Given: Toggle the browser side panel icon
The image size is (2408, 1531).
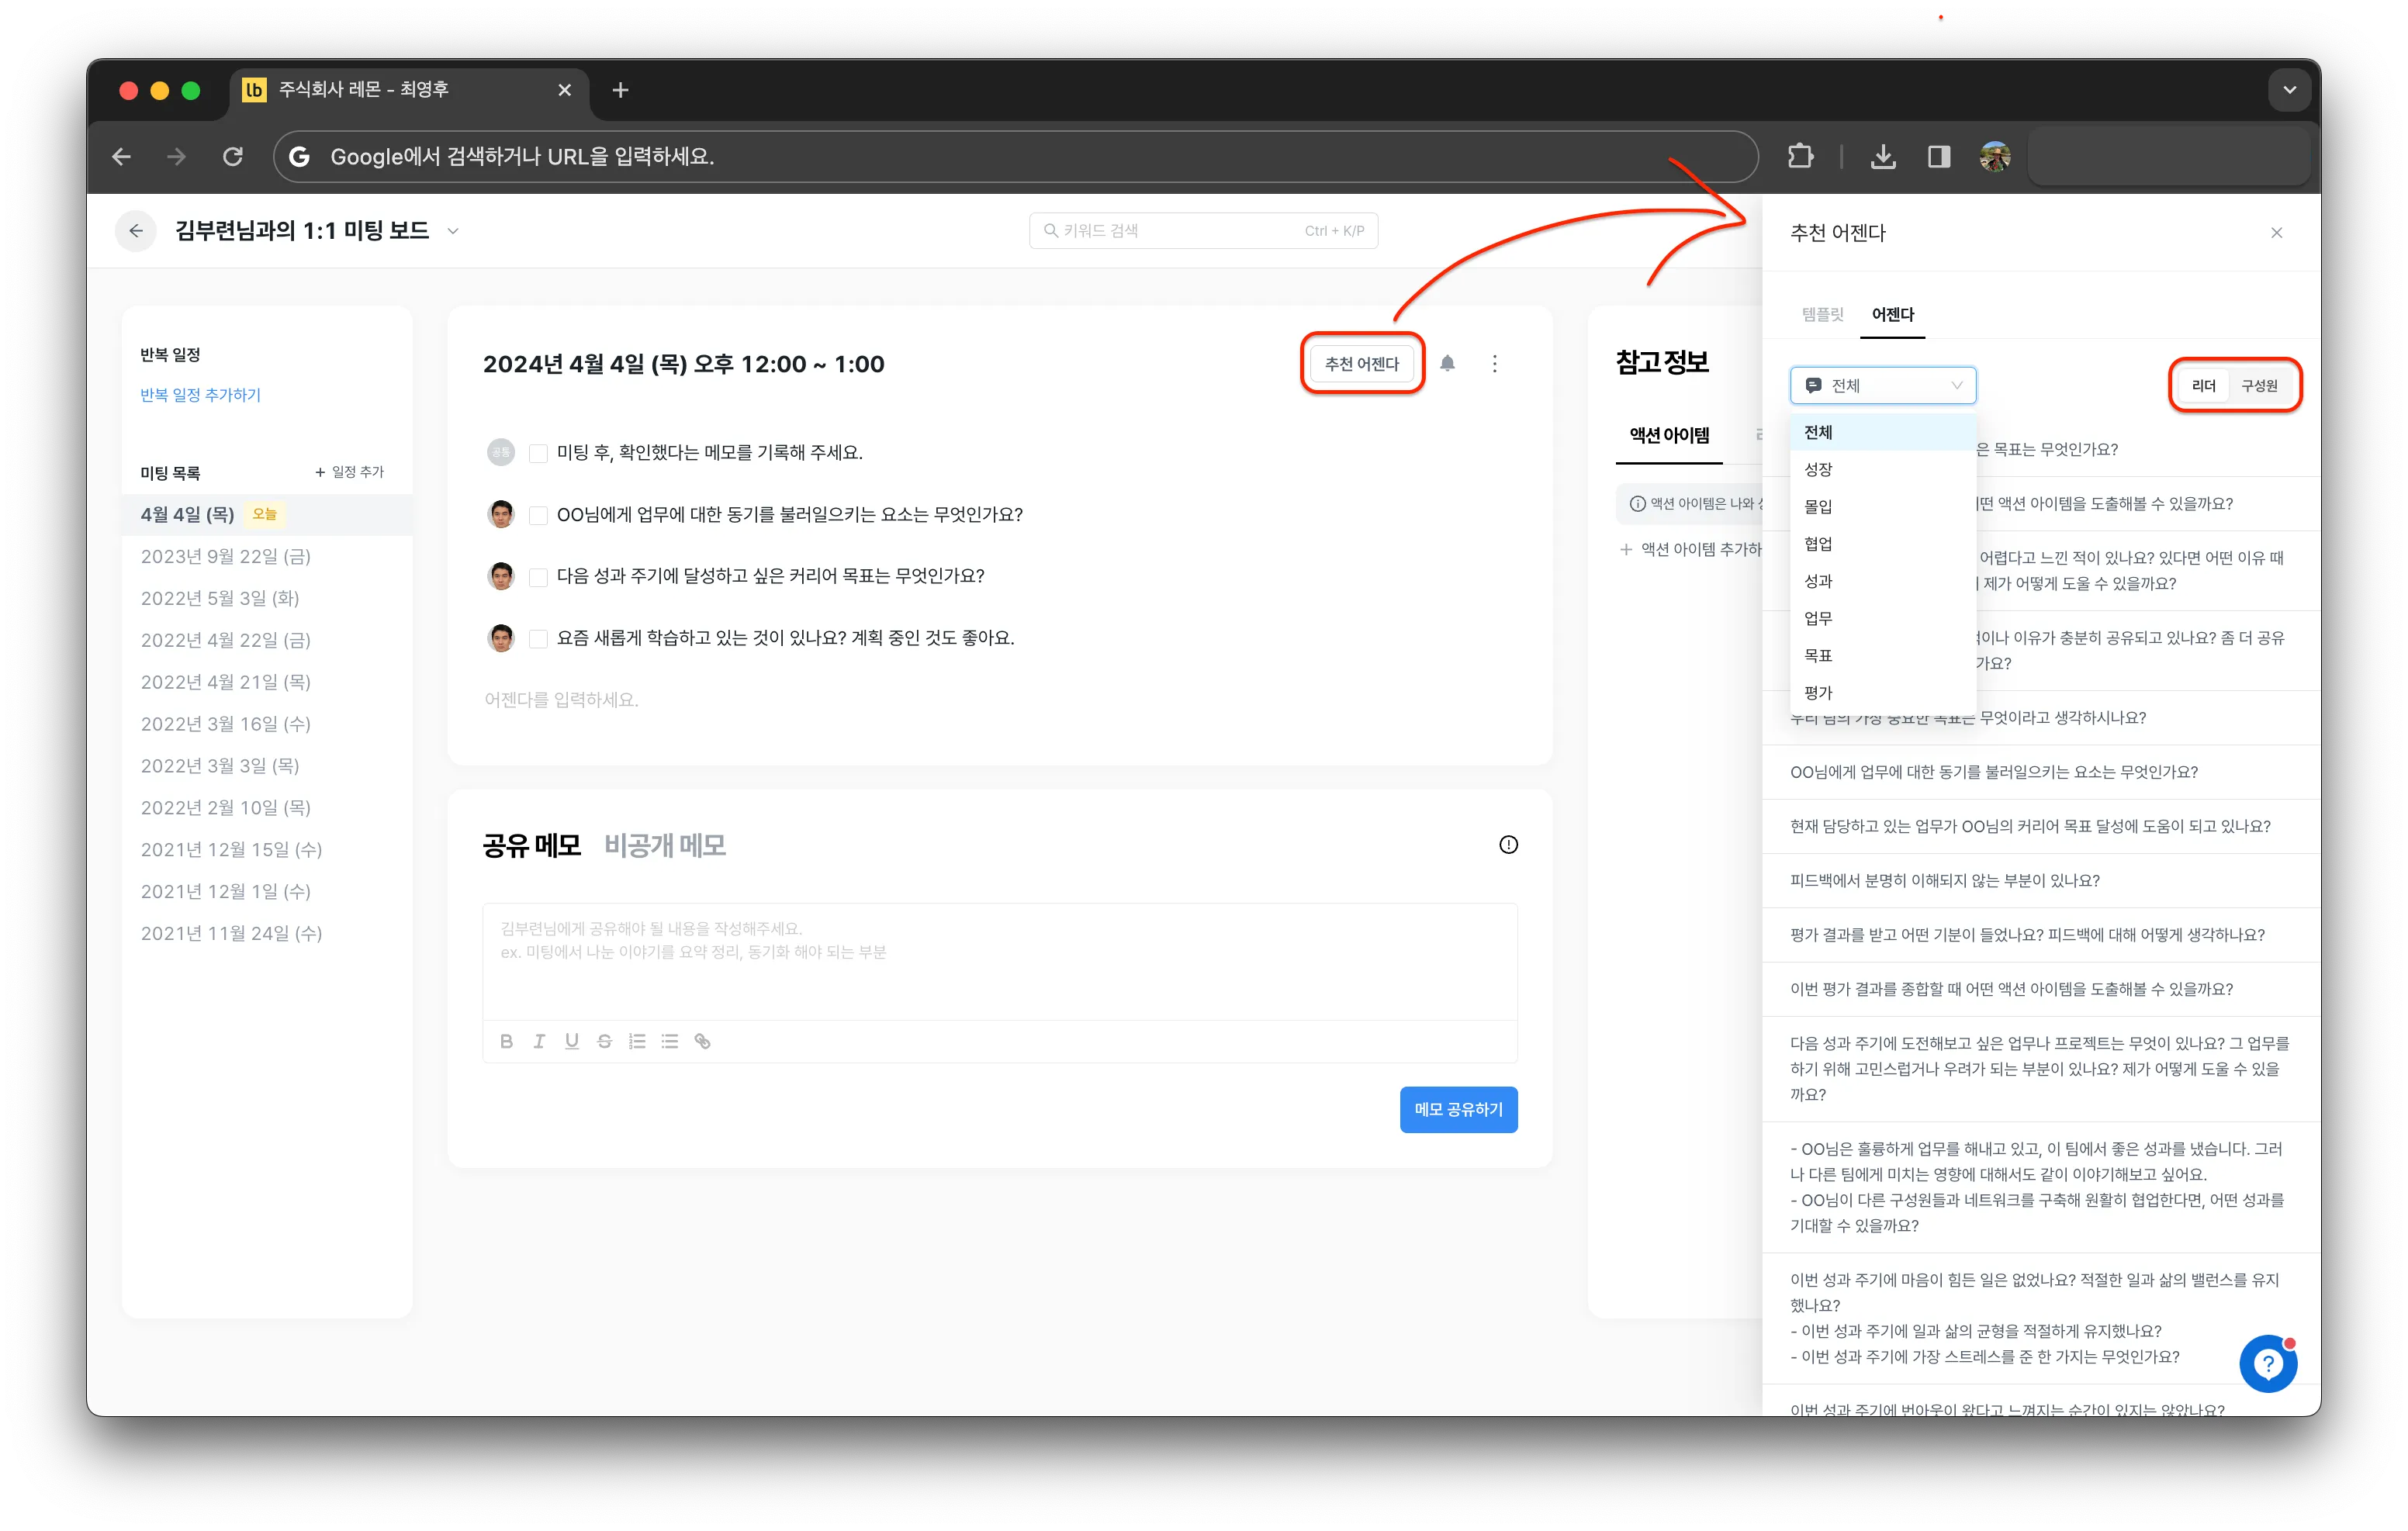Looking at the screenshot, I should pos(1939,156).
